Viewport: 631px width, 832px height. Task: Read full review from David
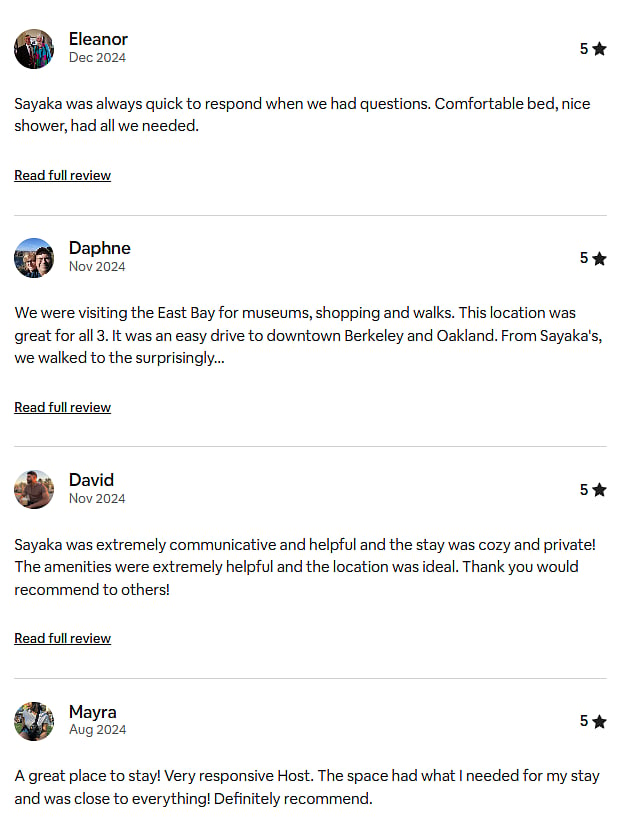(63, 638)
